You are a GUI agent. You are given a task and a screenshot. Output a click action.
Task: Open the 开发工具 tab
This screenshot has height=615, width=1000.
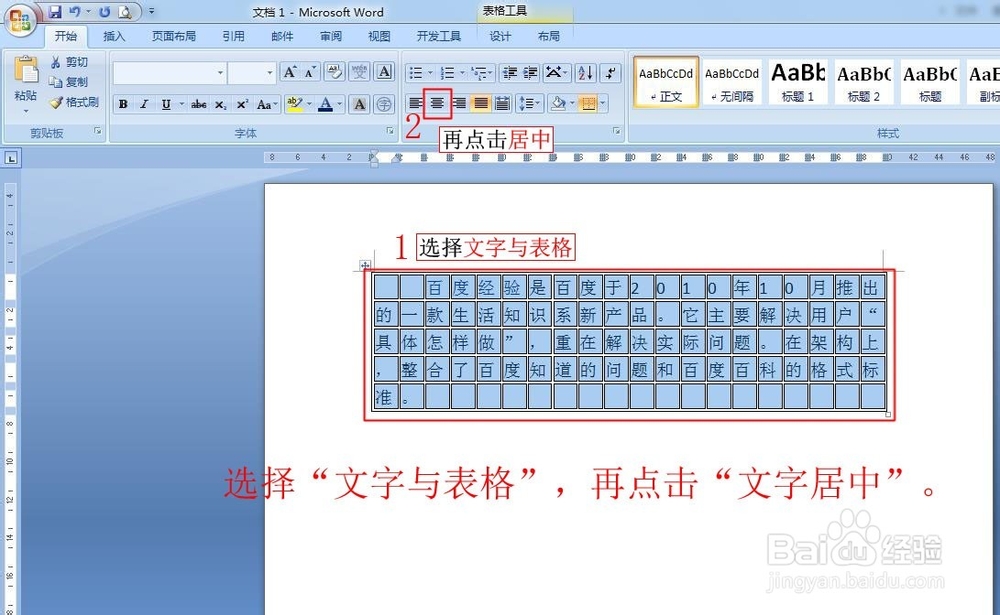tap(439, 36)
